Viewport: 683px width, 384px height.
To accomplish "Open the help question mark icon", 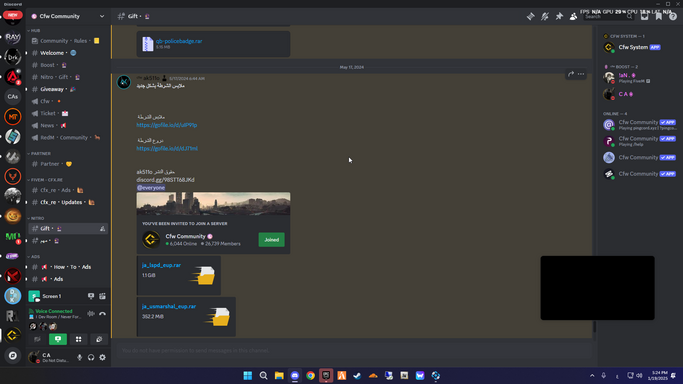I will [x=673, y=17].
